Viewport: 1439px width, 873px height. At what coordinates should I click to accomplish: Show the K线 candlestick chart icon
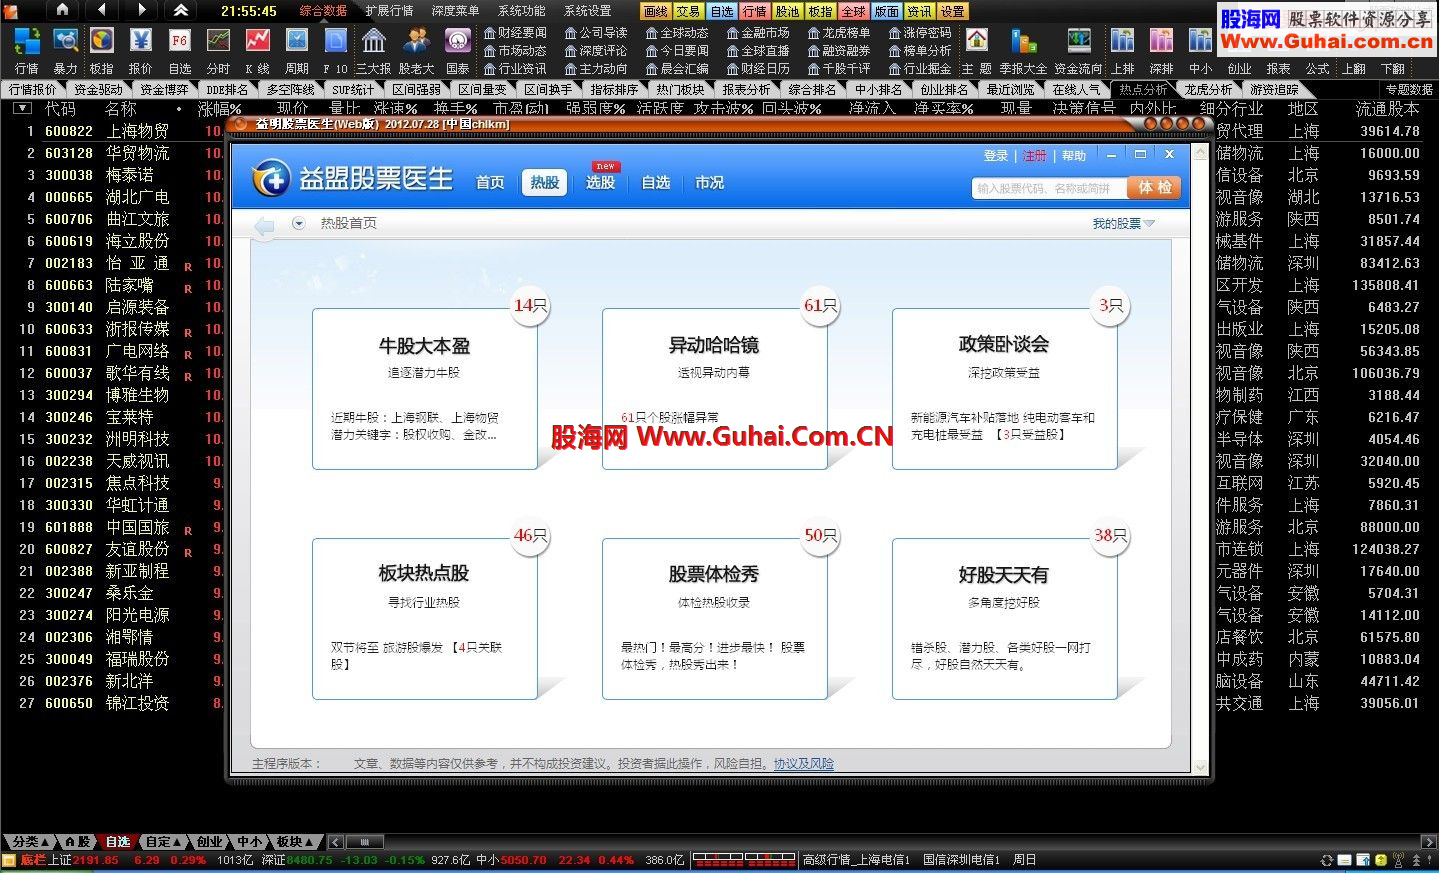tap(257, 41)
